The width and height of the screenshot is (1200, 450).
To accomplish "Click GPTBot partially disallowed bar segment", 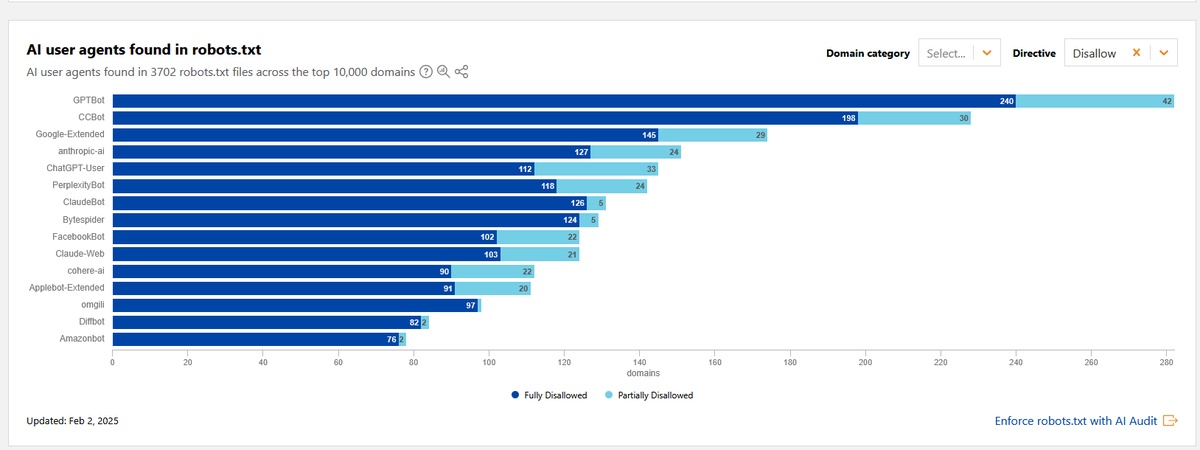I will click(x=1095, y=101).
